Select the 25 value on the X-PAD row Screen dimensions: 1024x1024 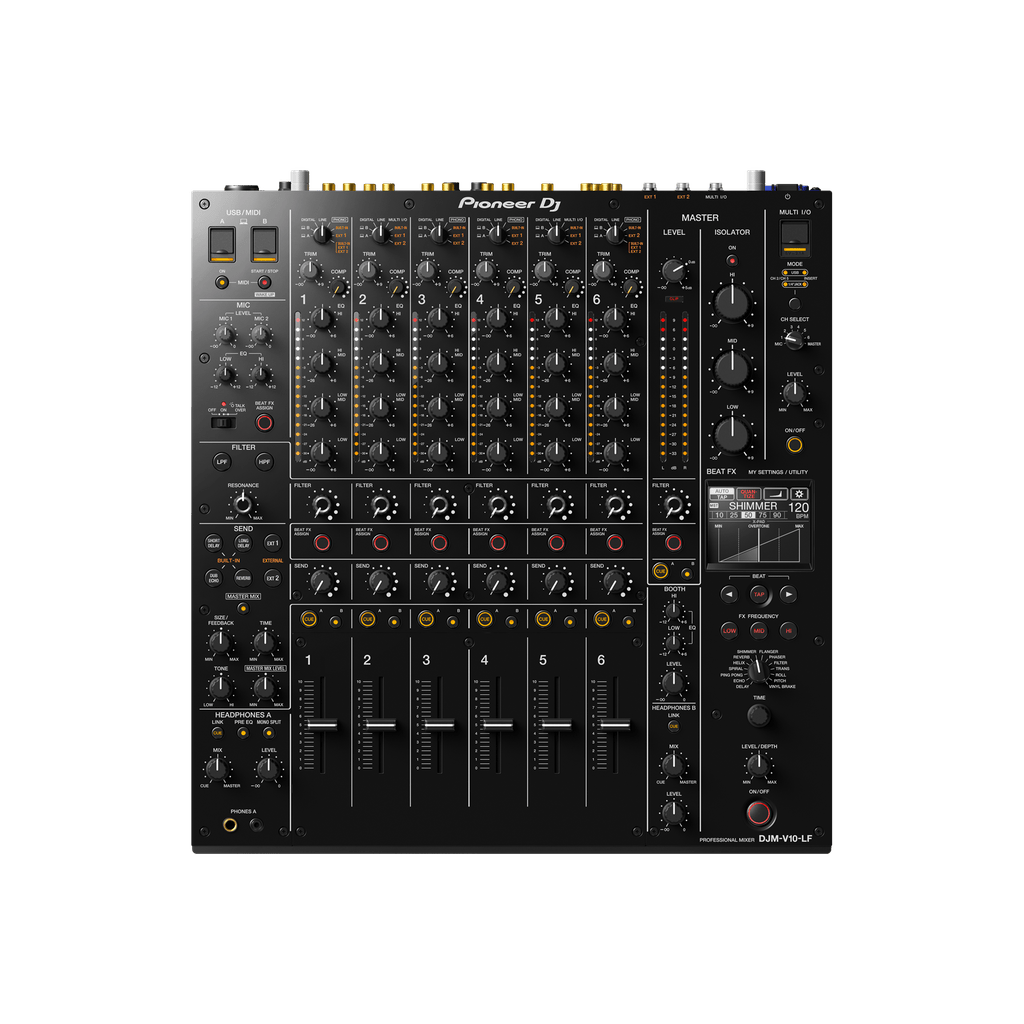[733, 515]
